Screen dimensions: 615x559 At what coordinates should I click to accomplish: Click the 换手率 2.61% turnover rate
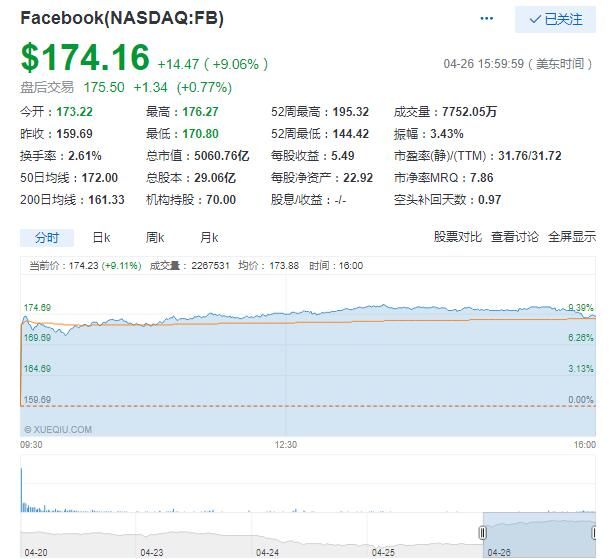tap(61, 156)
